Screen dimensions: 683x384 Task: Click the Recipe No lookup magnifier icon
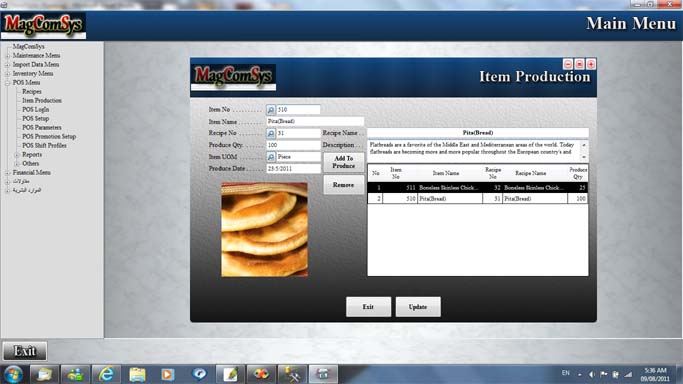click(270, 133)
